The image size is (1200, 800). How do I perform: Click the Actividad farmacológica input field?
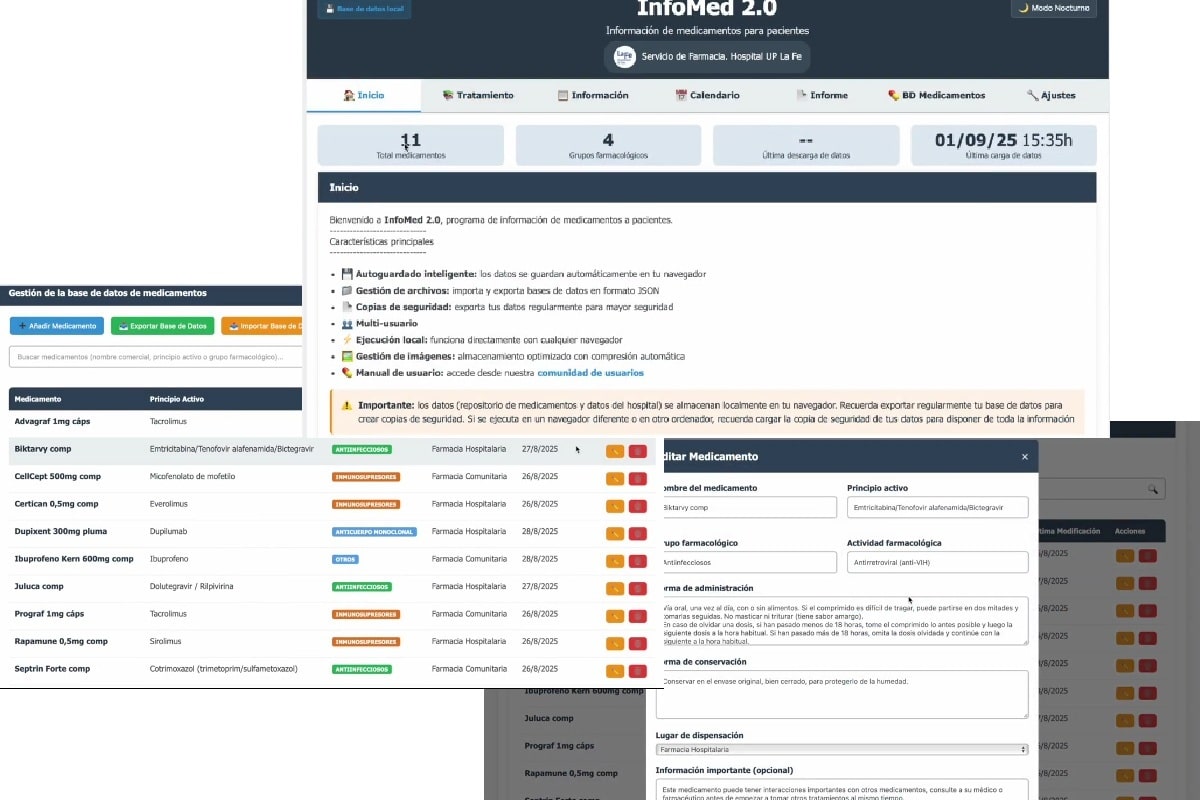[x=937, y=562]
